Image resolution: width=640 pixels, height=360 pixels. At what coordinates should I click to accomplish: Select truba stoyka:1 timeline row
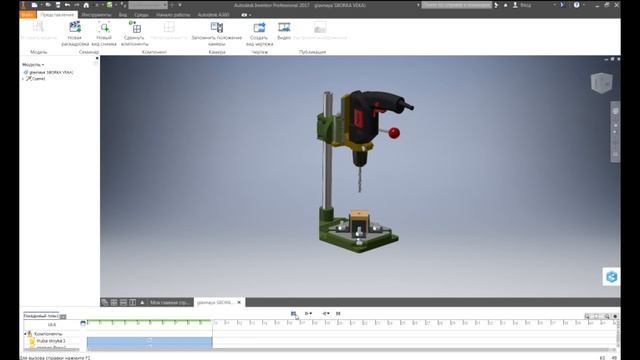tap(51, 341)
